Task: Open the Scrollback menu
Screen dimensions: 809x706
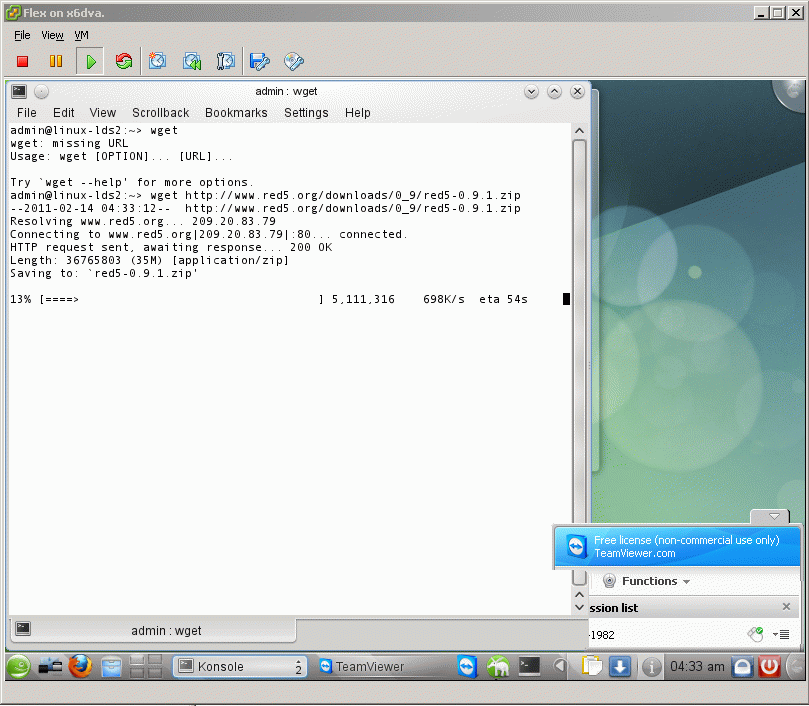Action: pyautogui.click(x=160, y=113)
